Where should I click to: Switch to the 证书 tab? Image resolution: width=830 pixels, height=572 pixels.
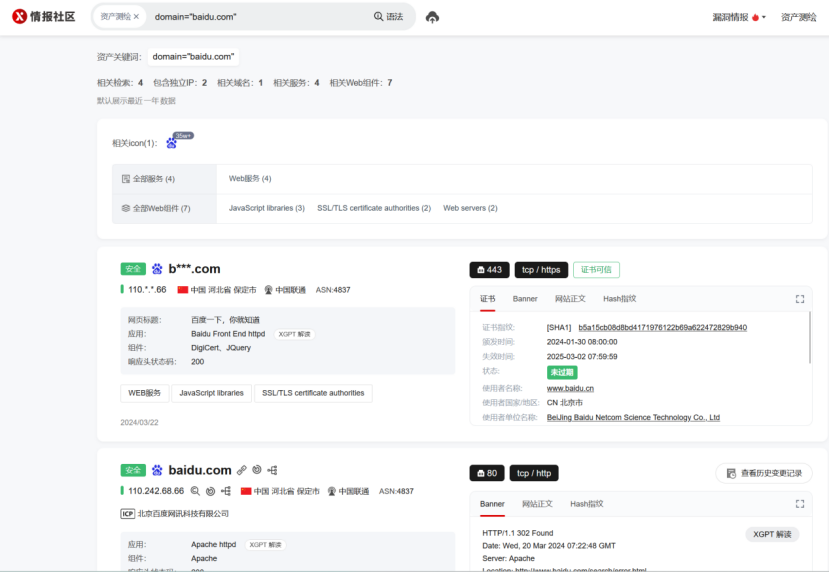point(488,299)
